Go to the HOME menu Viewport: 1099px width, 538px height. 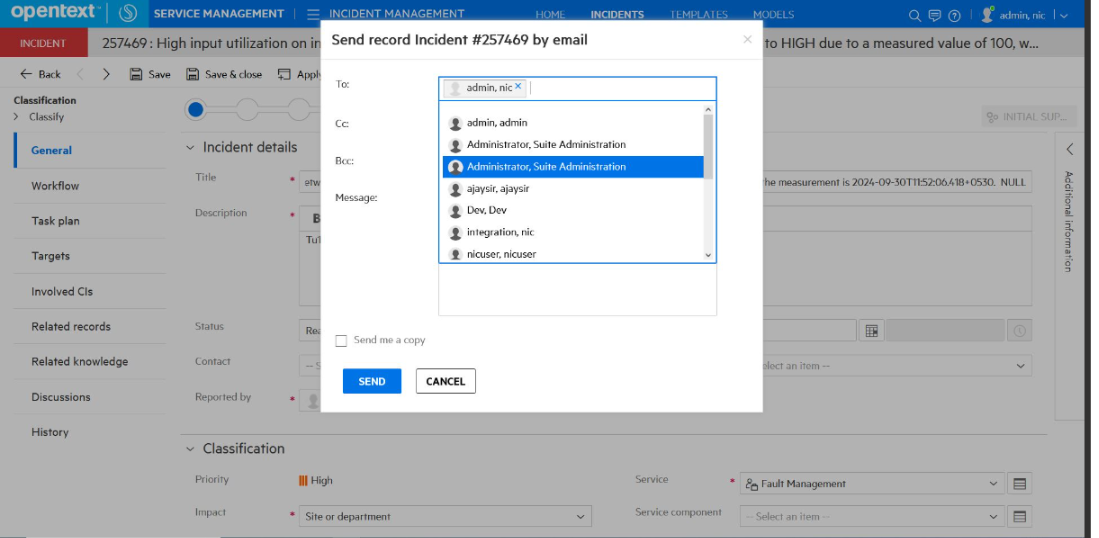(550, 14)
